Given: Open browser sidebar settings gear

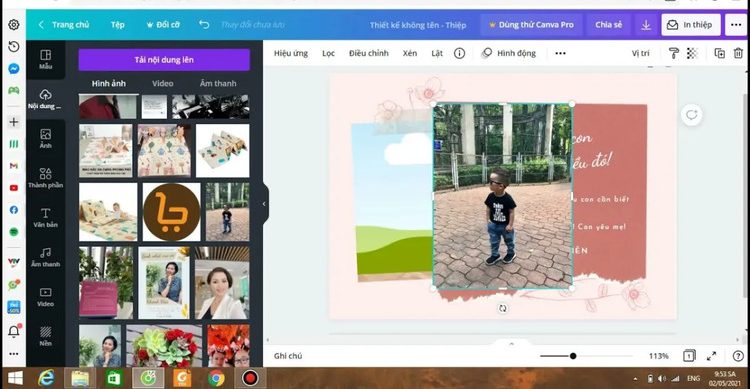Looking at the screenshot, I should 14,24.
